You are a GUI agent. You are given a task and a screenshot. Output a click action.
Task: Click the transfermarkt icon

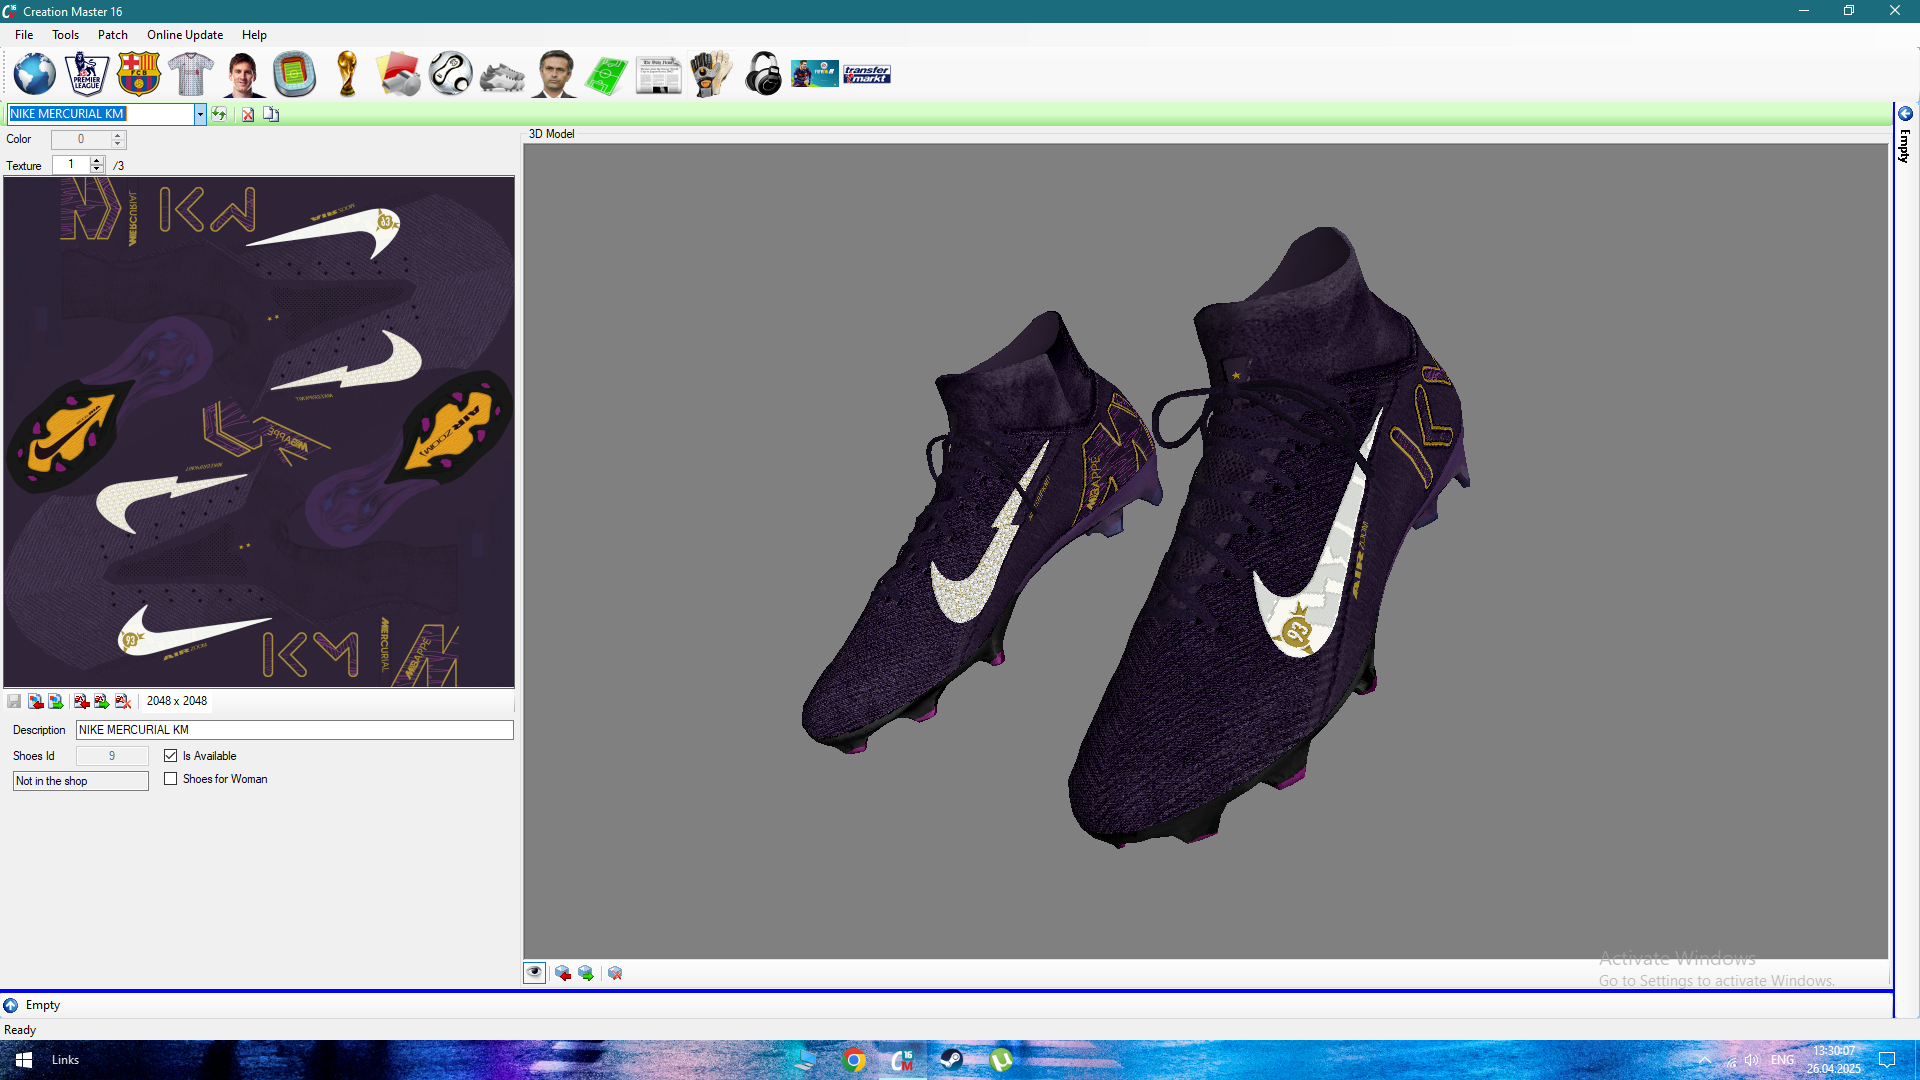[x=867, y=74]
